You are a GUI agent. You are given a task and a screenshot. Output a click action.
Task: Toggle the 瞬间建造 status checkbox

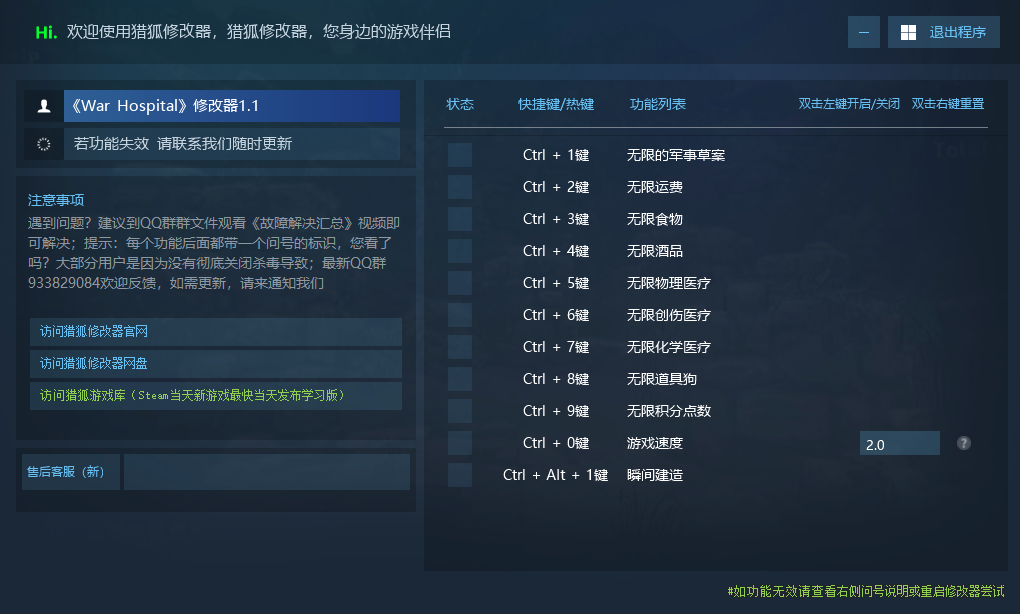460,475
